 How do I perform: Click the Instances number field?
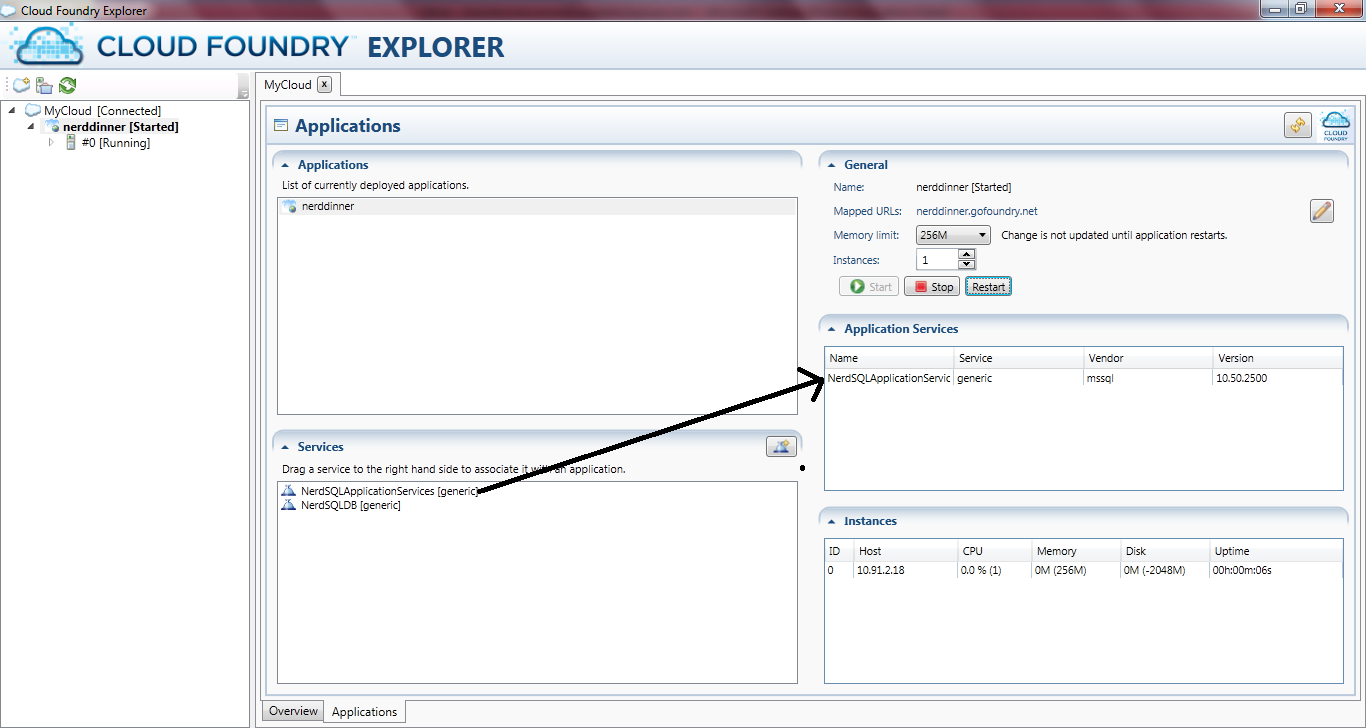937,260
